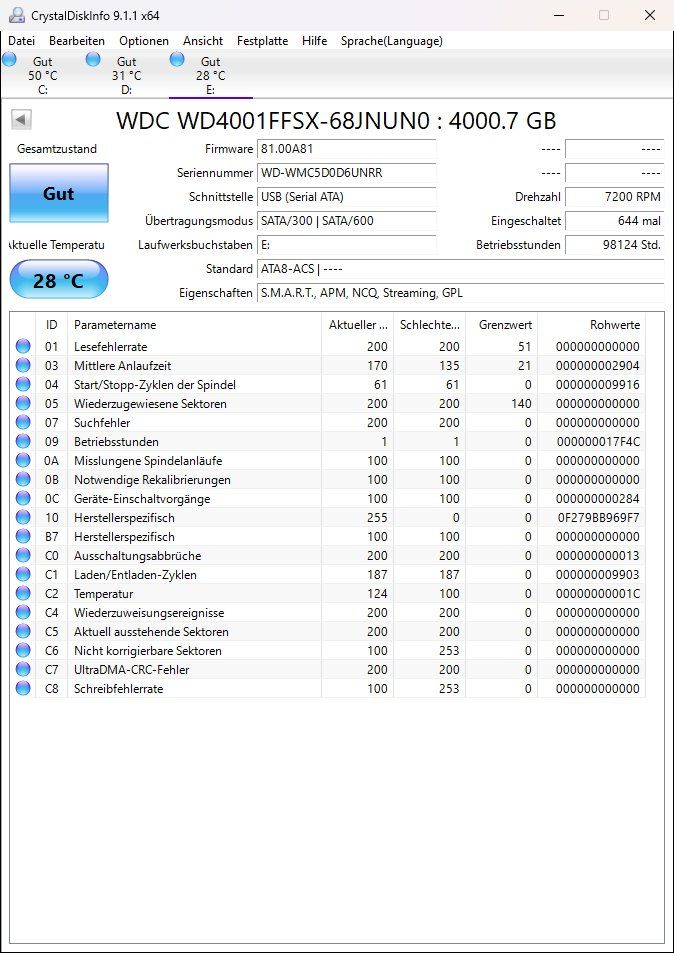This screenshot has width=674, height=953.
Task: Click the Schlechte column header
Action: click(x=429, y=325)
